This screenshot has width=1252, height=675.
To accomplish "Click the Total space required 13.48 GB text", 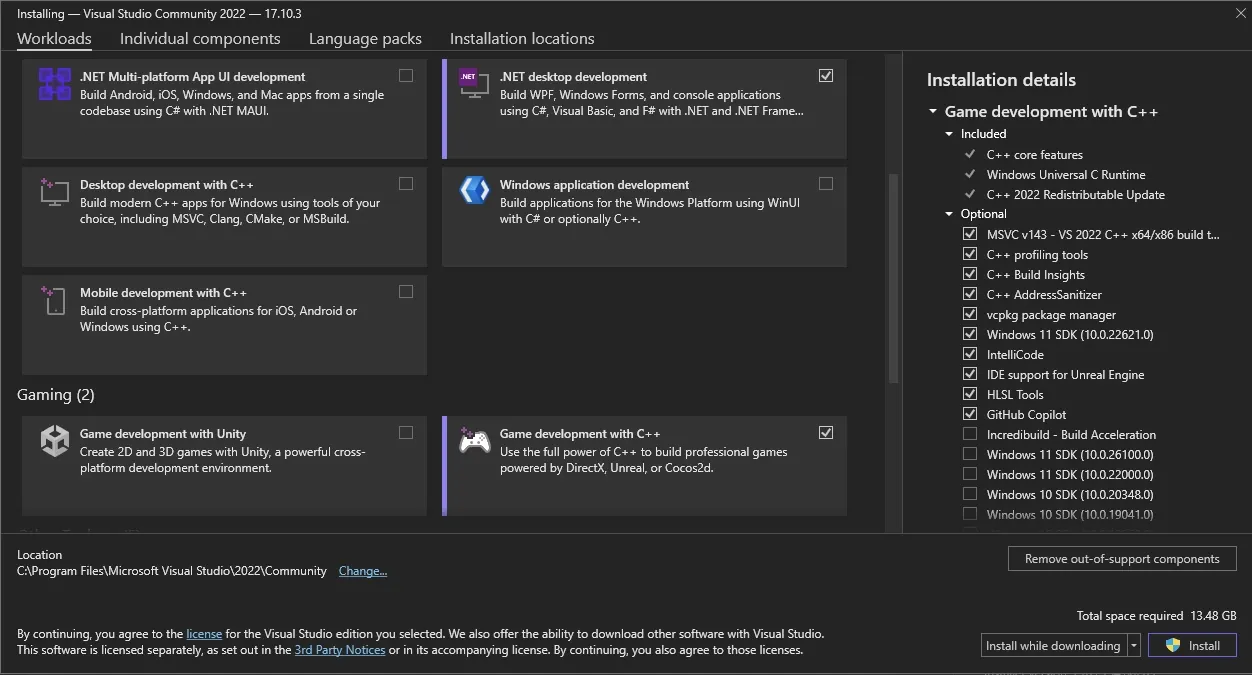I will pyautogui.click(x=1156, y=616).
